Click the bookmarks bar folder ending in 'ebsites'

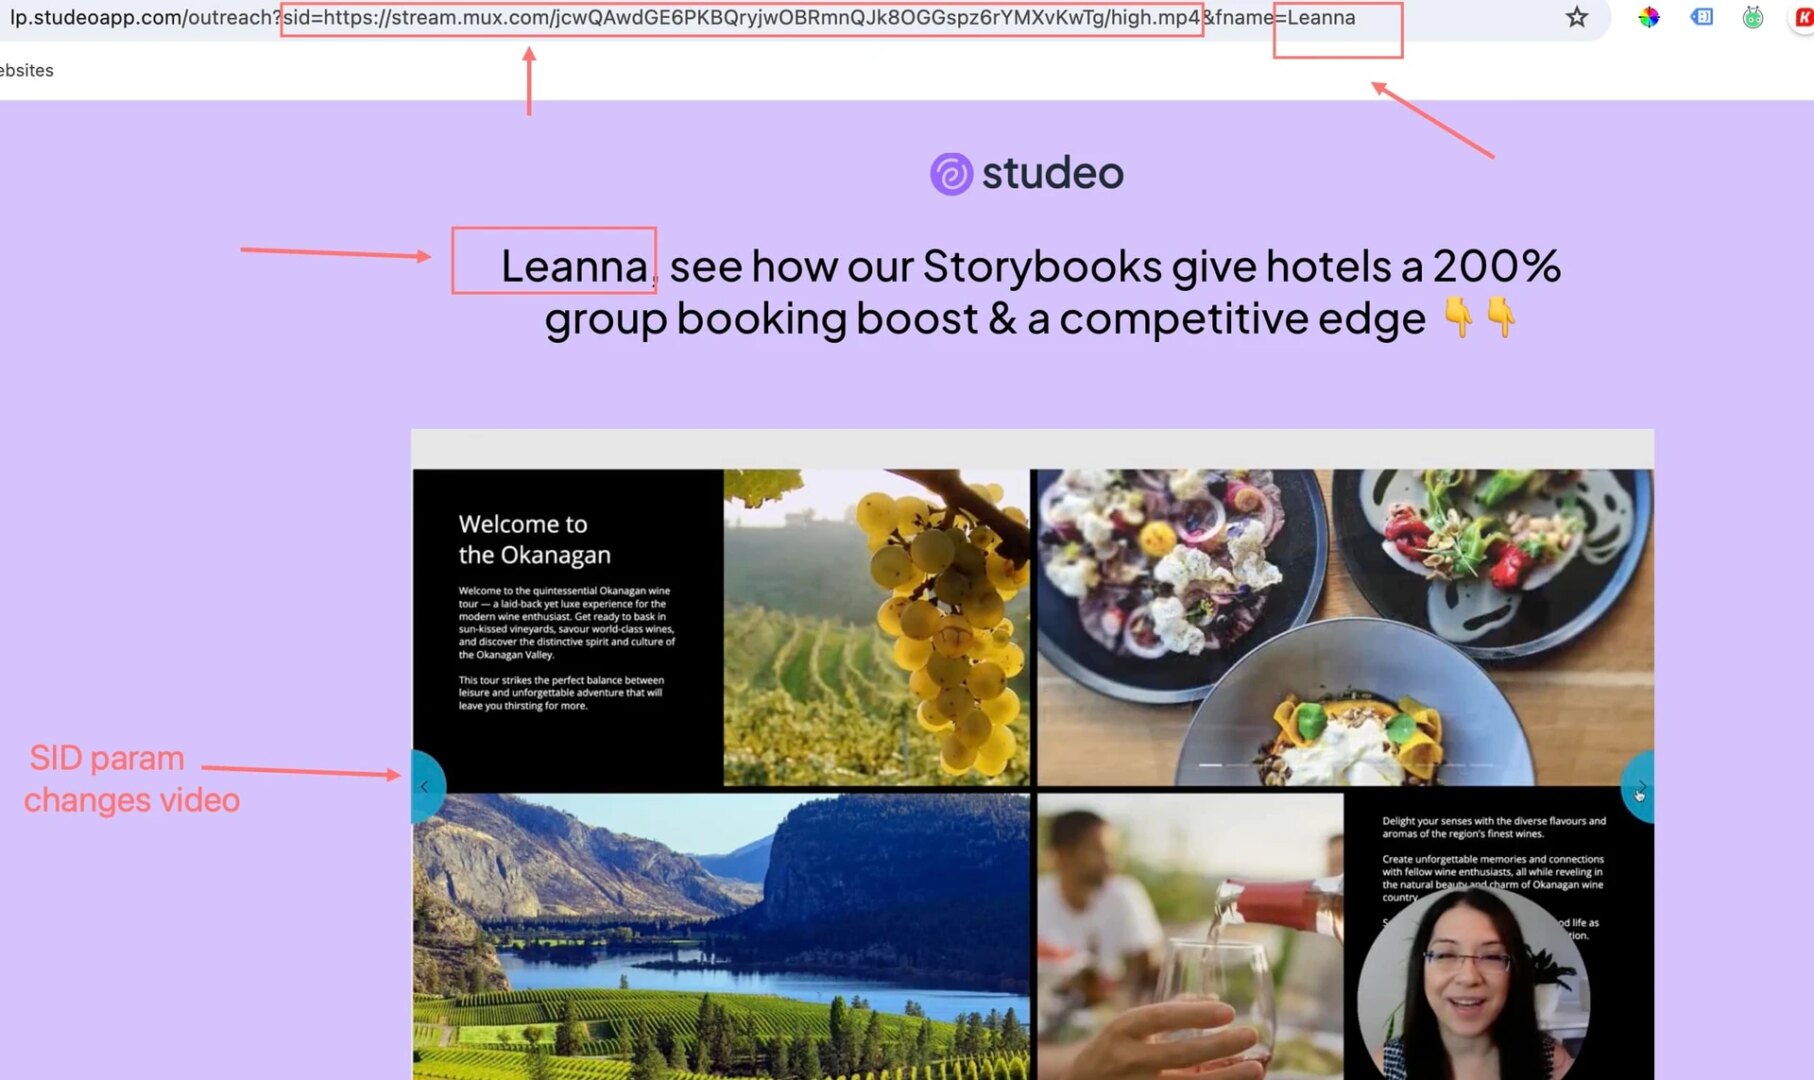coord(27,70)
